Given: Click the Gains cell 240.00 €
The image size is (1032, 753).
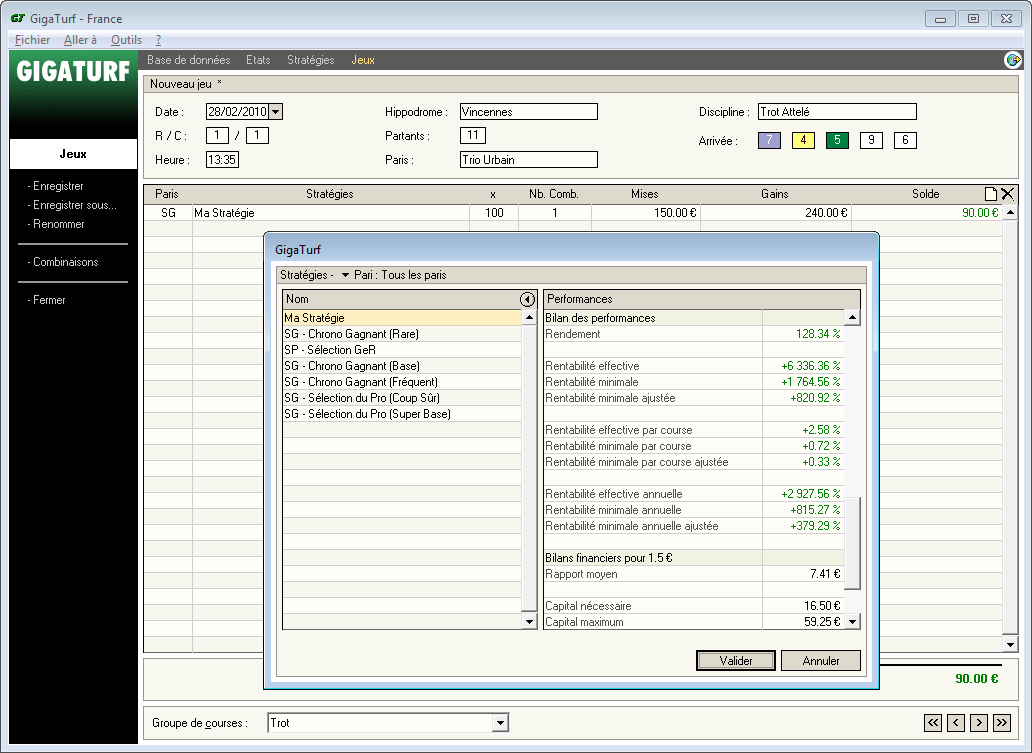Looking at the screenshot, I should coord(776,213).
